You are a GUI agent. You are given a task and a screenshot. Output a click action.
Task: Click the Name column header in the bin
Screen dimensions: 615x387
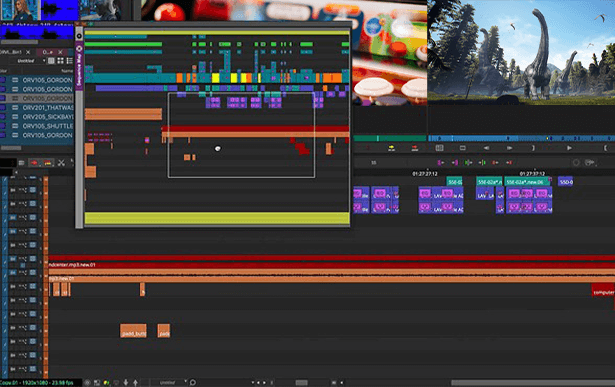point(67,71)
